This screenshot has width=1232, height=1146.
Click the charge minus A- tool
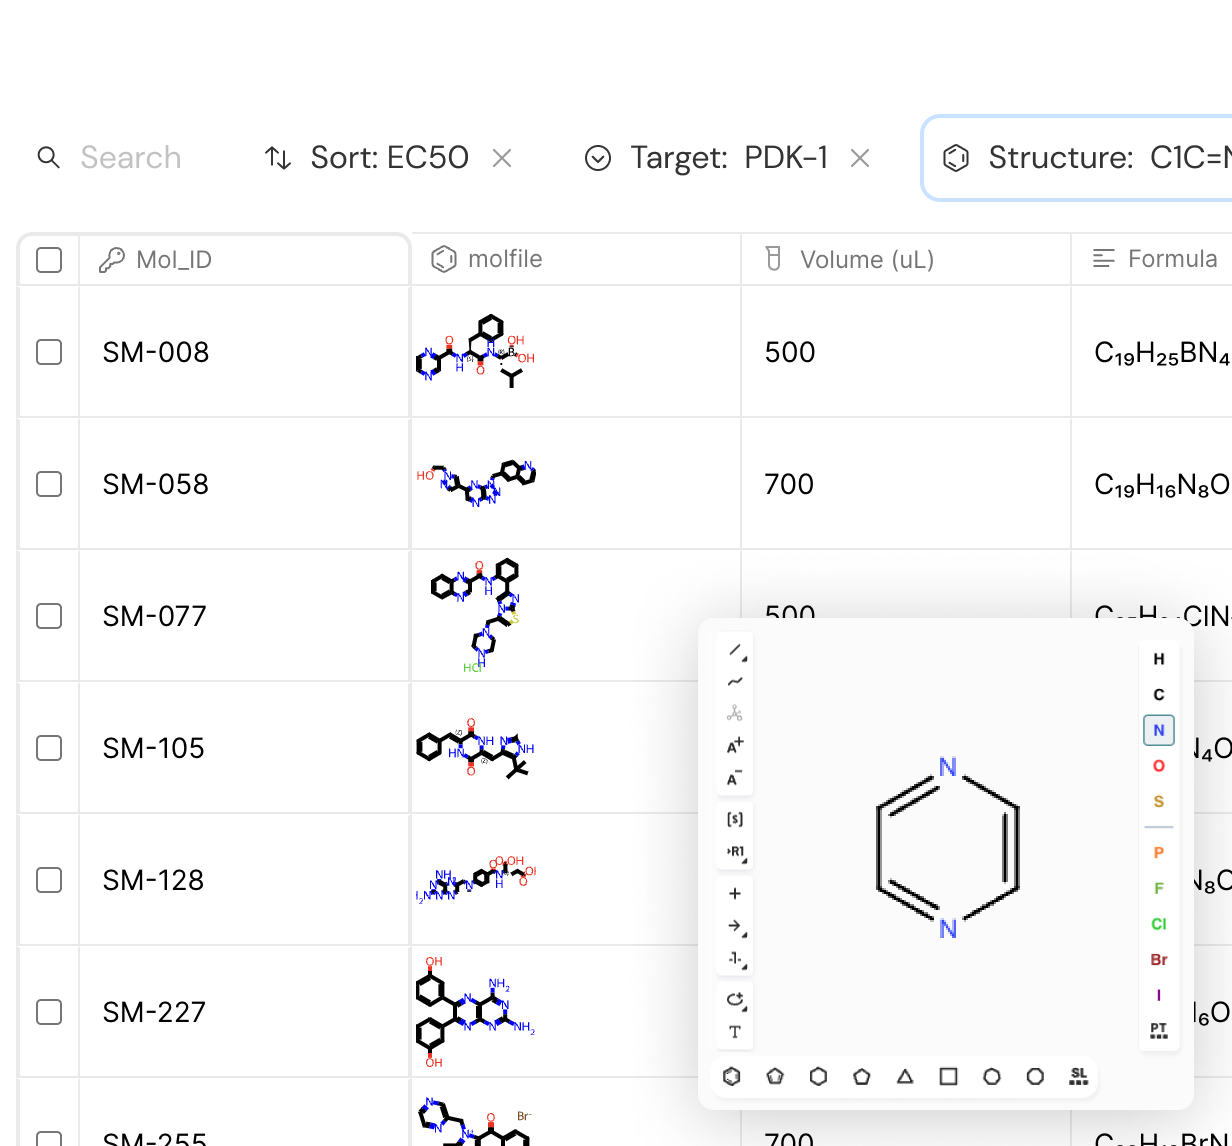[x=735, y=779]
